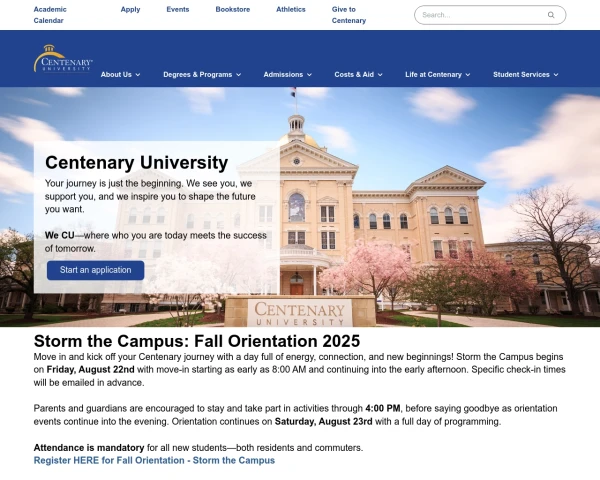Screen dimensions: 600x480
Task: Click the search magnifier icon
Action: point(551,15)
